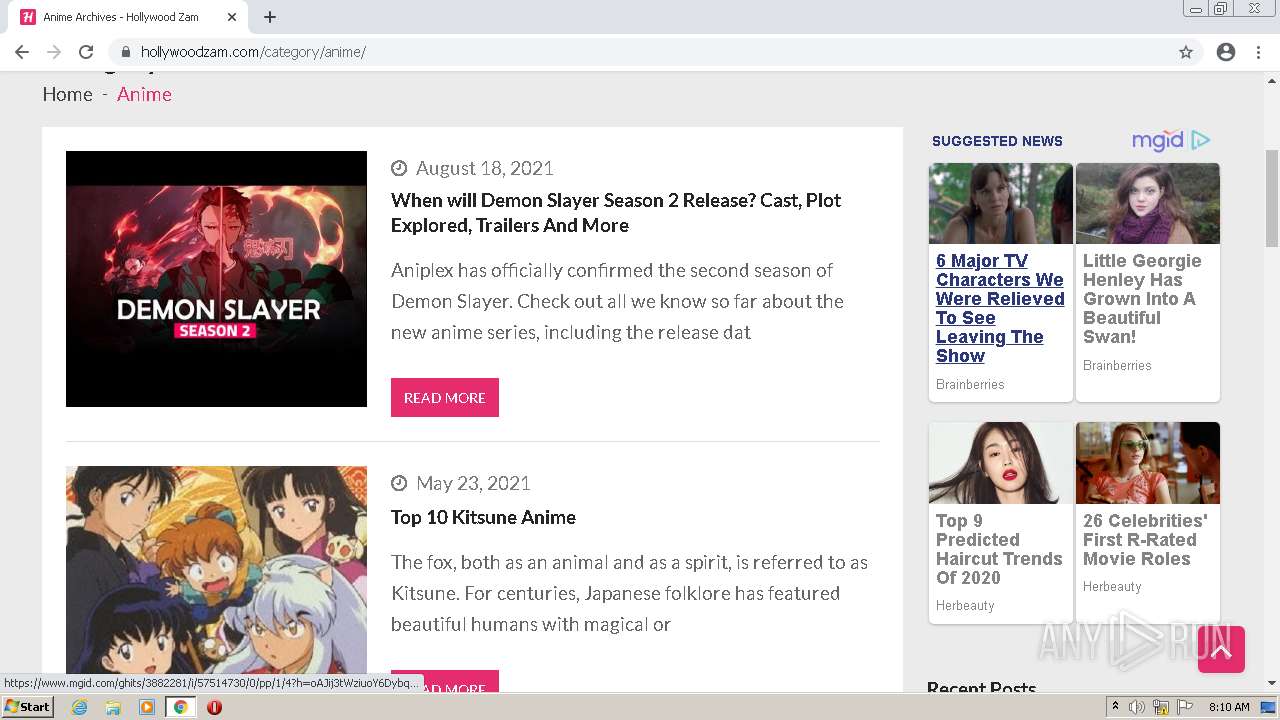The image size is (1280, 720).
Task: Open File Explorer from taskbar
Action: (x=113, y=707)
